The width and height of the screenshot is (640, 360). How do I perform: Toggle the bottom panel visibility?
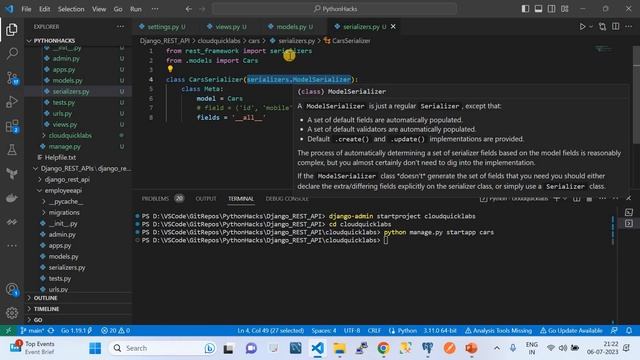(x=538, y=9)
